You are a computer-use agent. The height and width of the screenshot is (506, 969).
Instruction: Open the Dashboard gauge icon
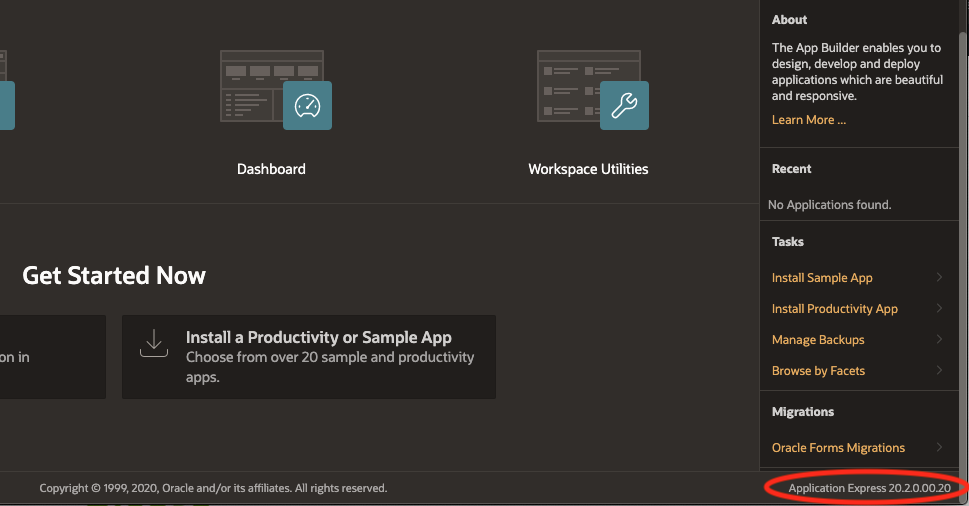tap(307, 106)
